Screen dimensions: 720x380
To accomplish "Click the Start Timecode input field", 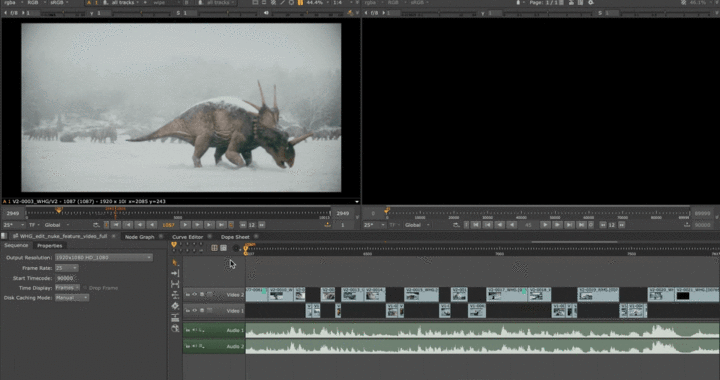I will pos(65,278).
